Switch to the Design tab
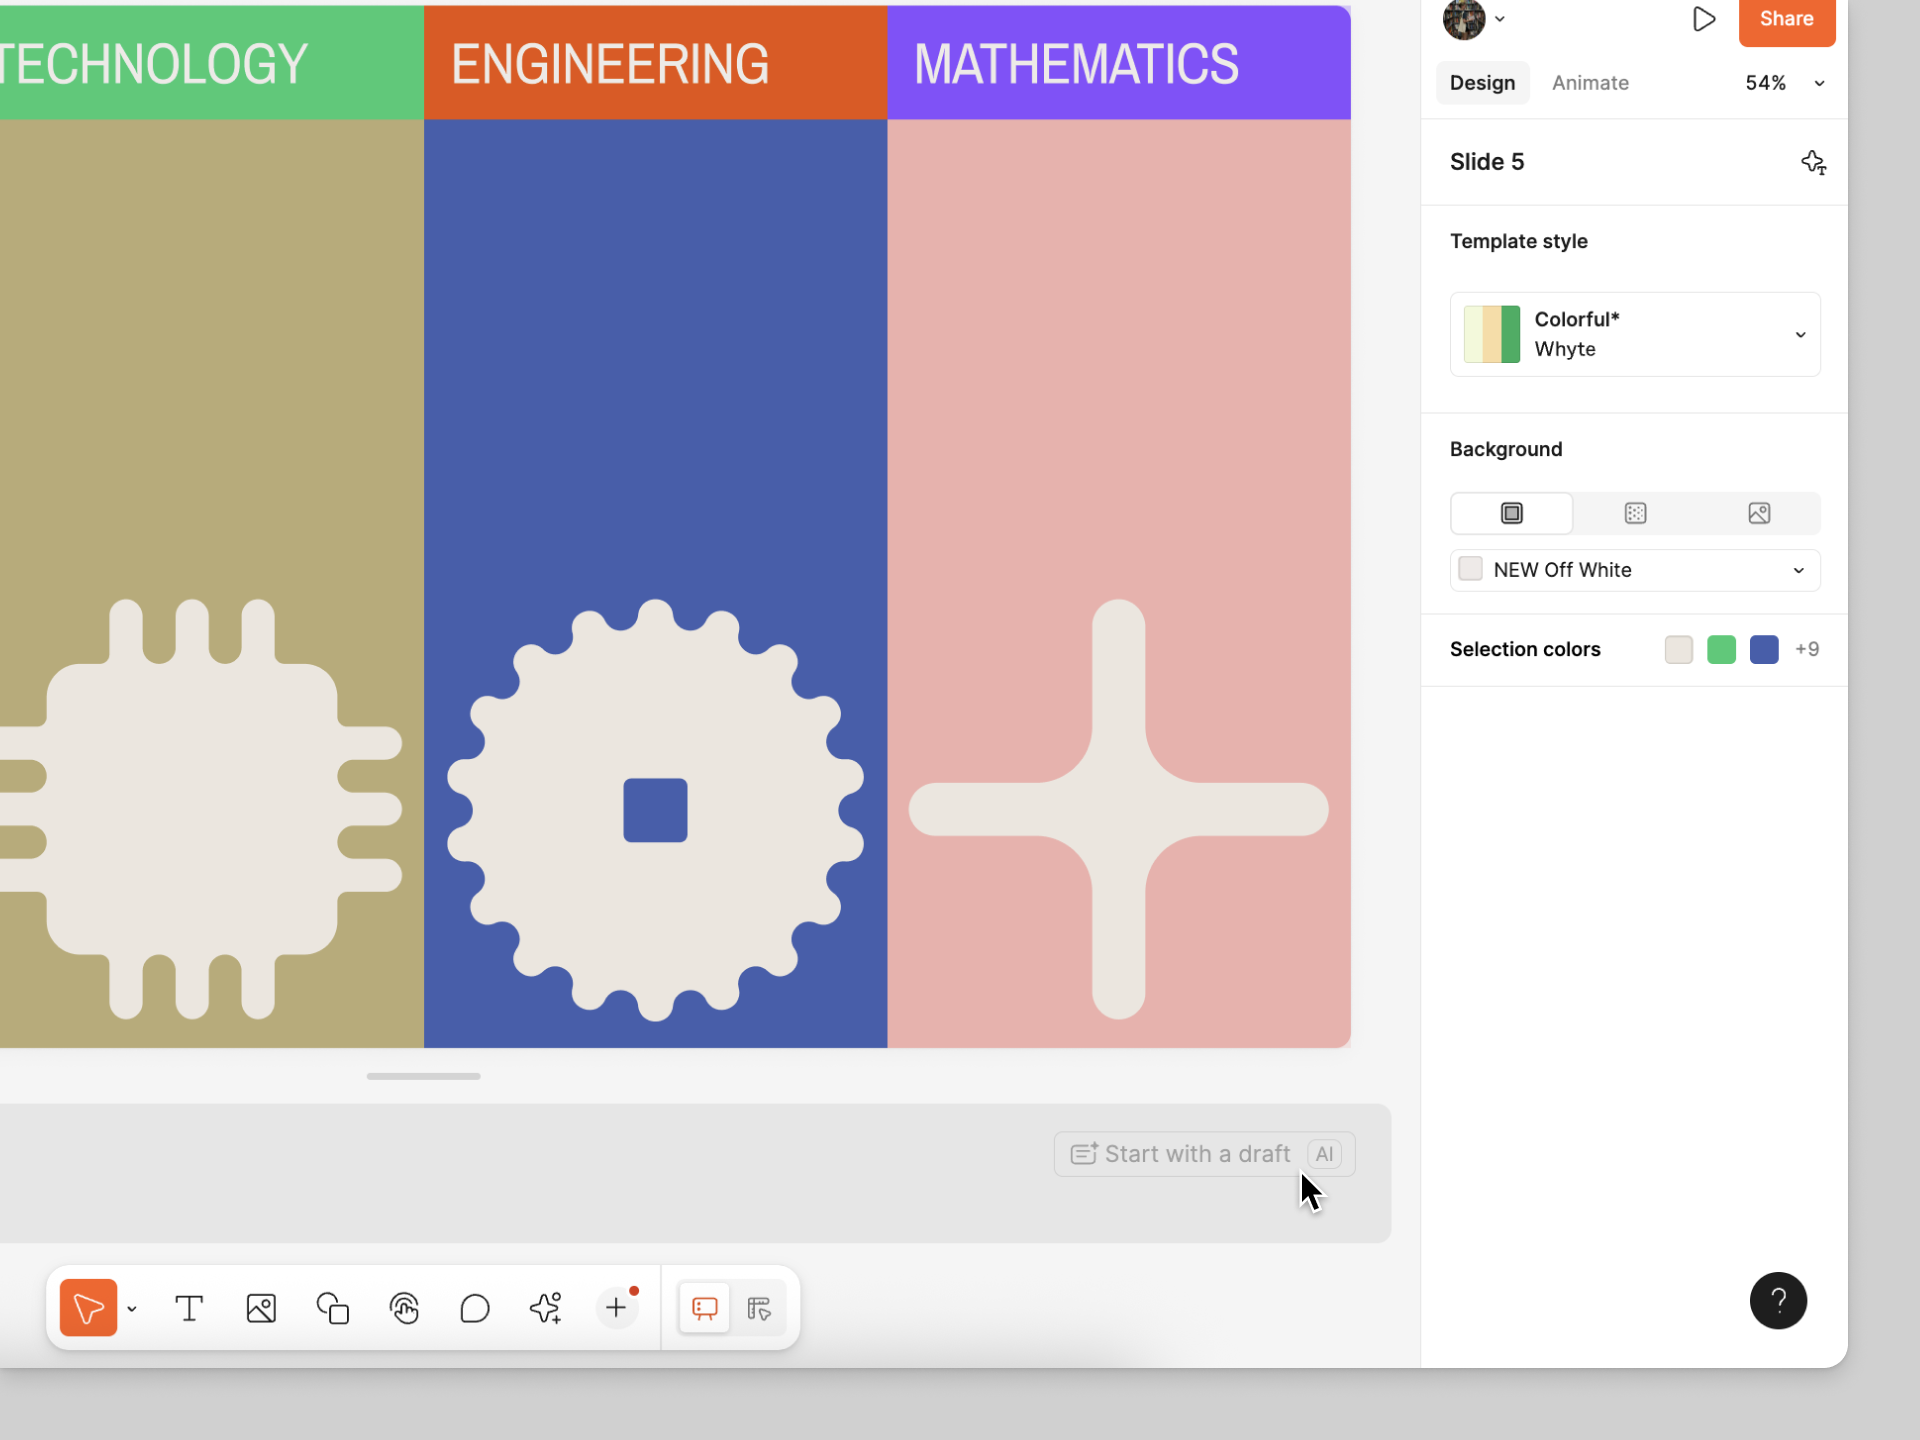 click(1482, 83)
